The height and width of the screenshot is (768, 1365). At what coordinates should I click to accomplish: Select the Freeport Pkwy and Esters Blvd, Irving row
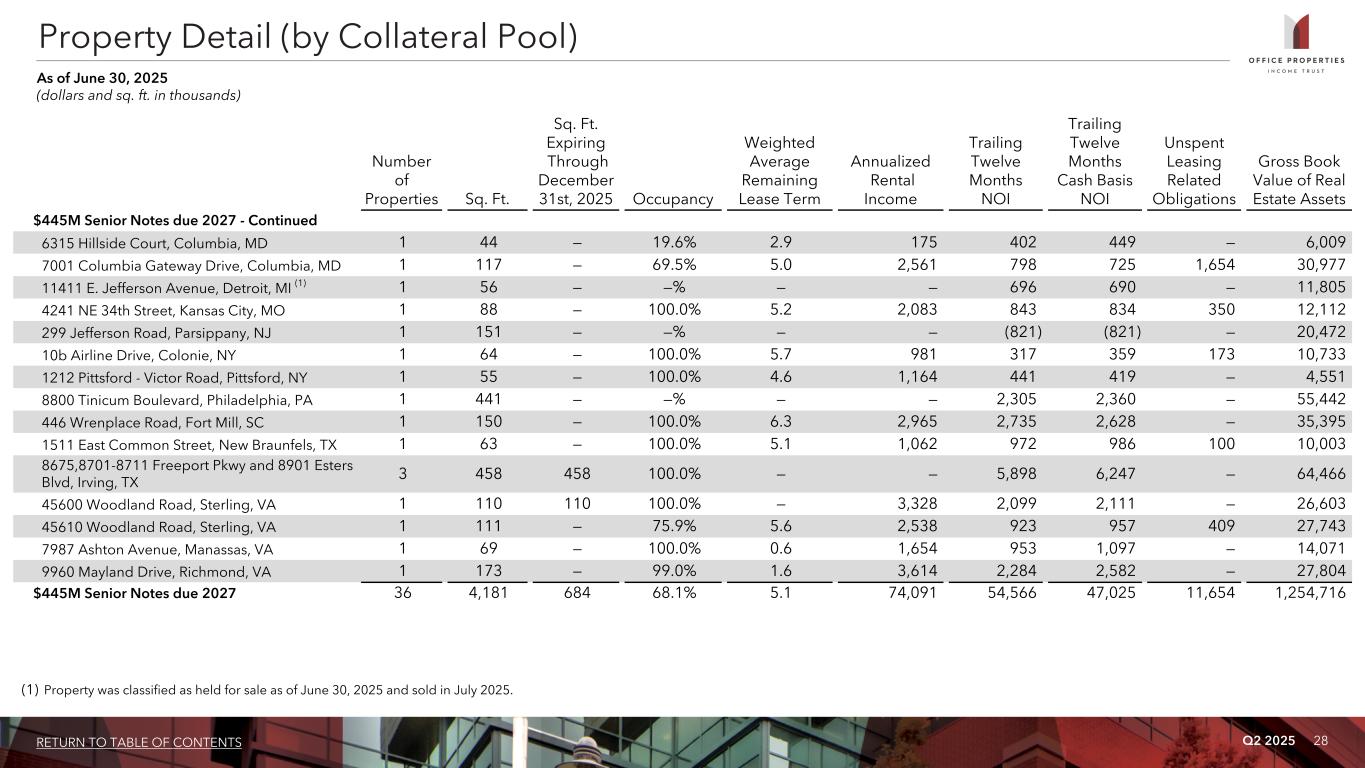186,472
